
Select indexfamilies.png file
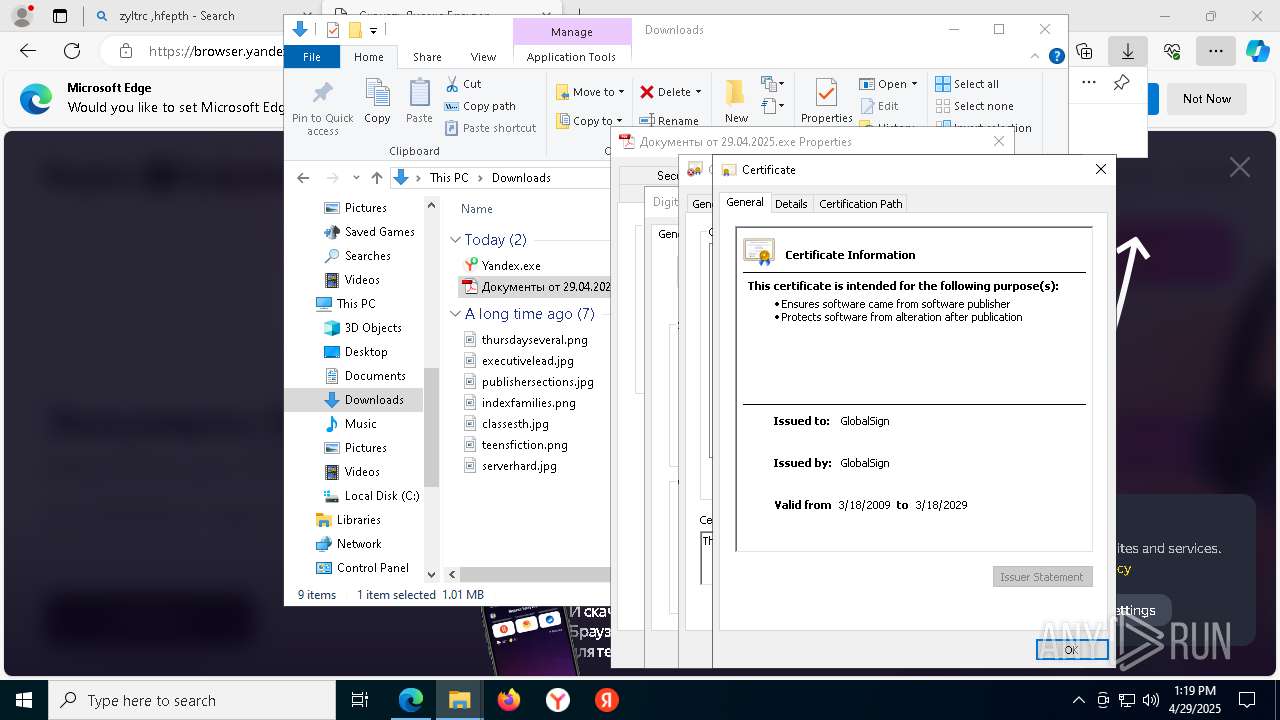point(519,402)
